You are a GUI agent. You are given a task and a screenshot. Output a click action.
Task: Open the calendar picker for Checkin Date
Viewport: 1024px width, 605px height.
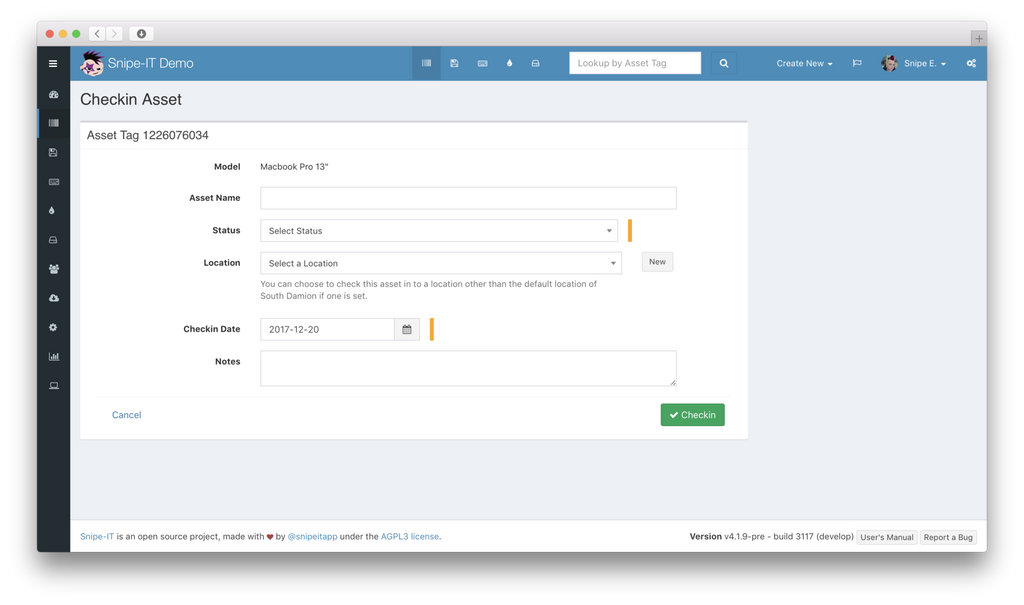pyautogui.click(x=407, y=328)
